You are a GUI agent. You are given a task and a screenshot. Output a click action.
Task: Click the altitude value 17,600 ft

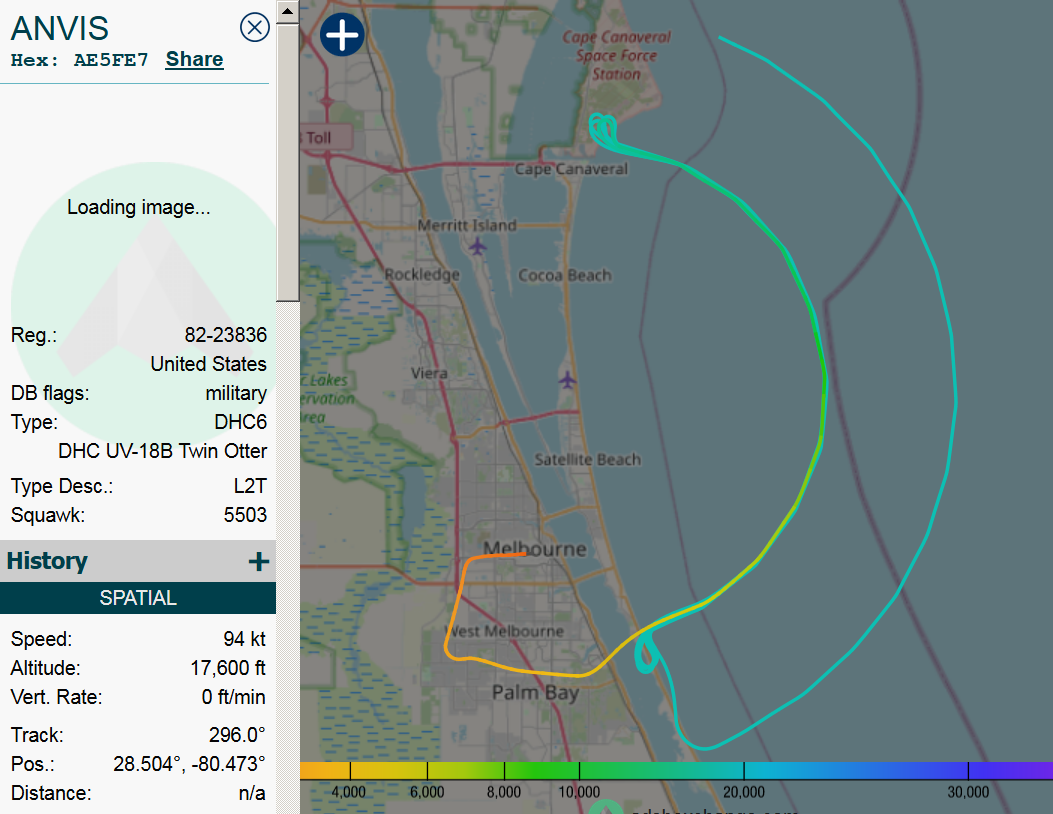228,668
